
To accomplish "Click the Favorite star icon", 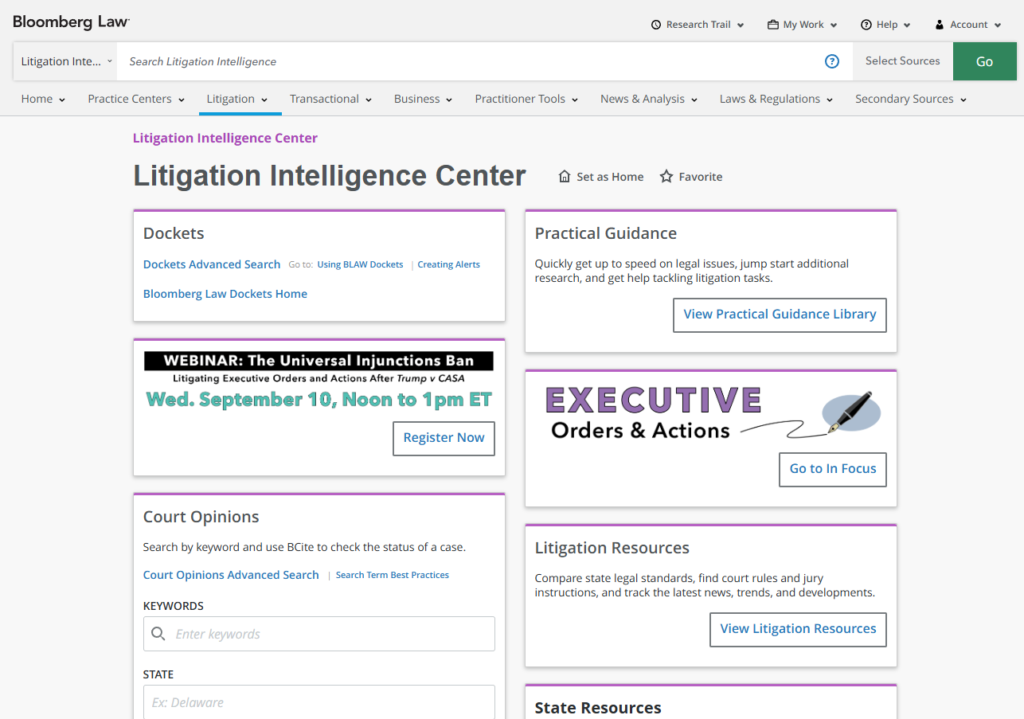I will coord(666,177).
